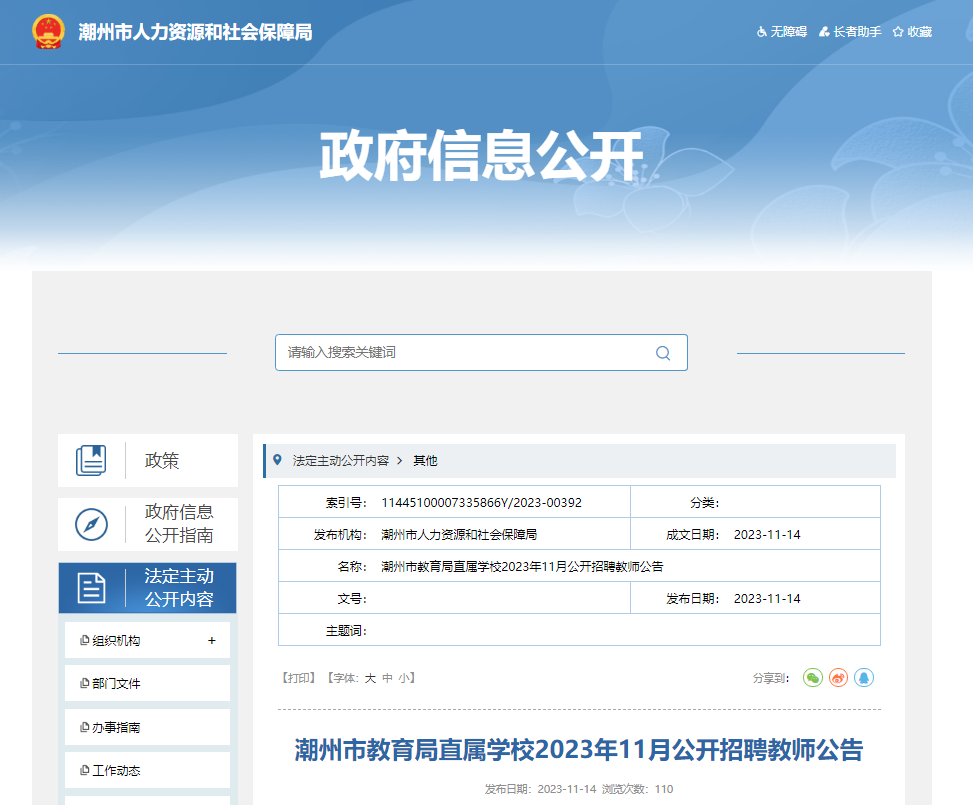Share to Weibo icon
973x805 pixels.
(x=838, y=677)
